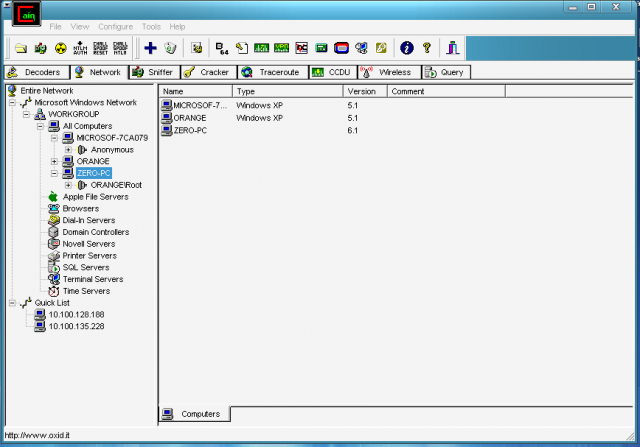Collapse the MICROSOF-7CA079 tree node
The image size is (640, 447).
[x=54, y=138]
